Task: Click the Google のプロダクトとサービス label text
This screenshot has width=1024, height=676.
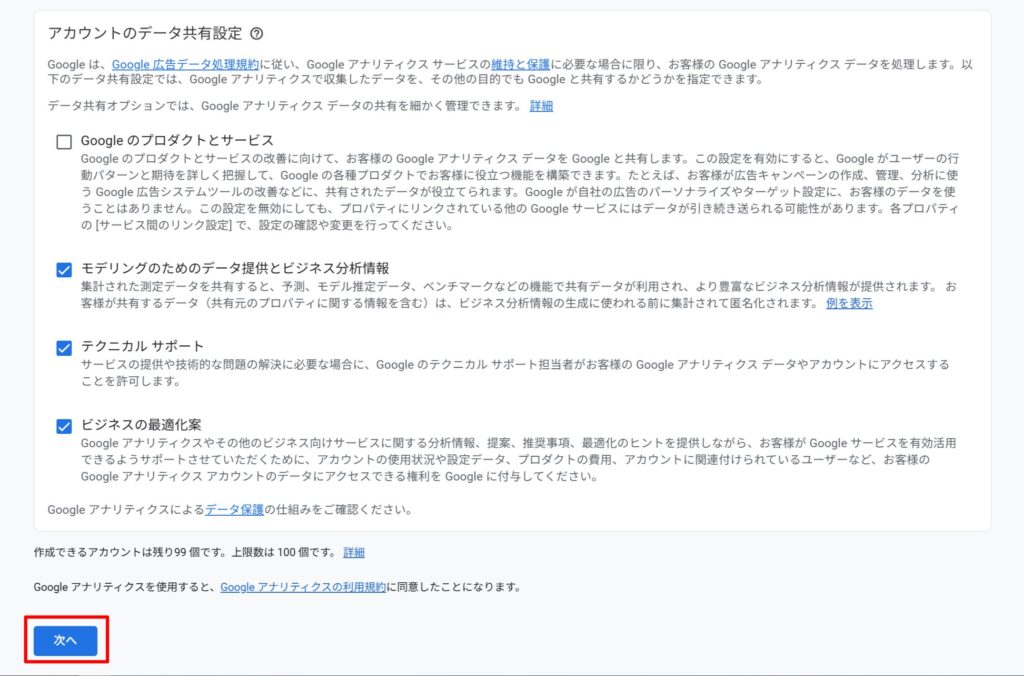Action: point(177,141)
